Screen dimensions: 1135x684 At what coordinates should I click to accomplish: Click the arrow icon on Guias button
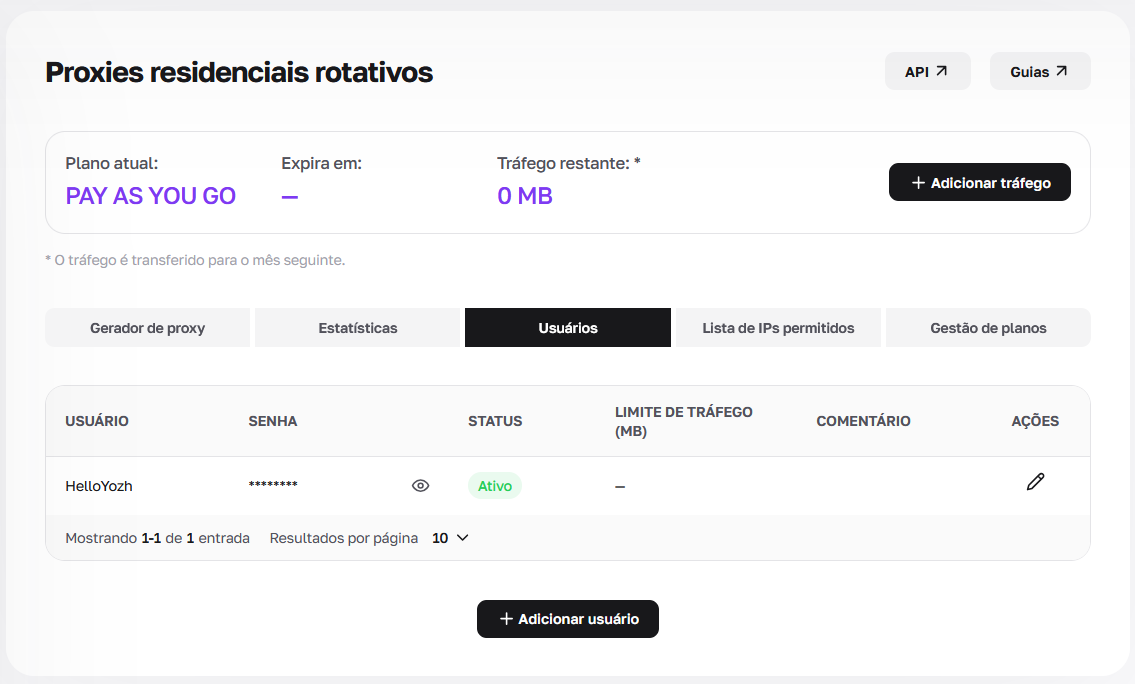[x=1061, y=71]
